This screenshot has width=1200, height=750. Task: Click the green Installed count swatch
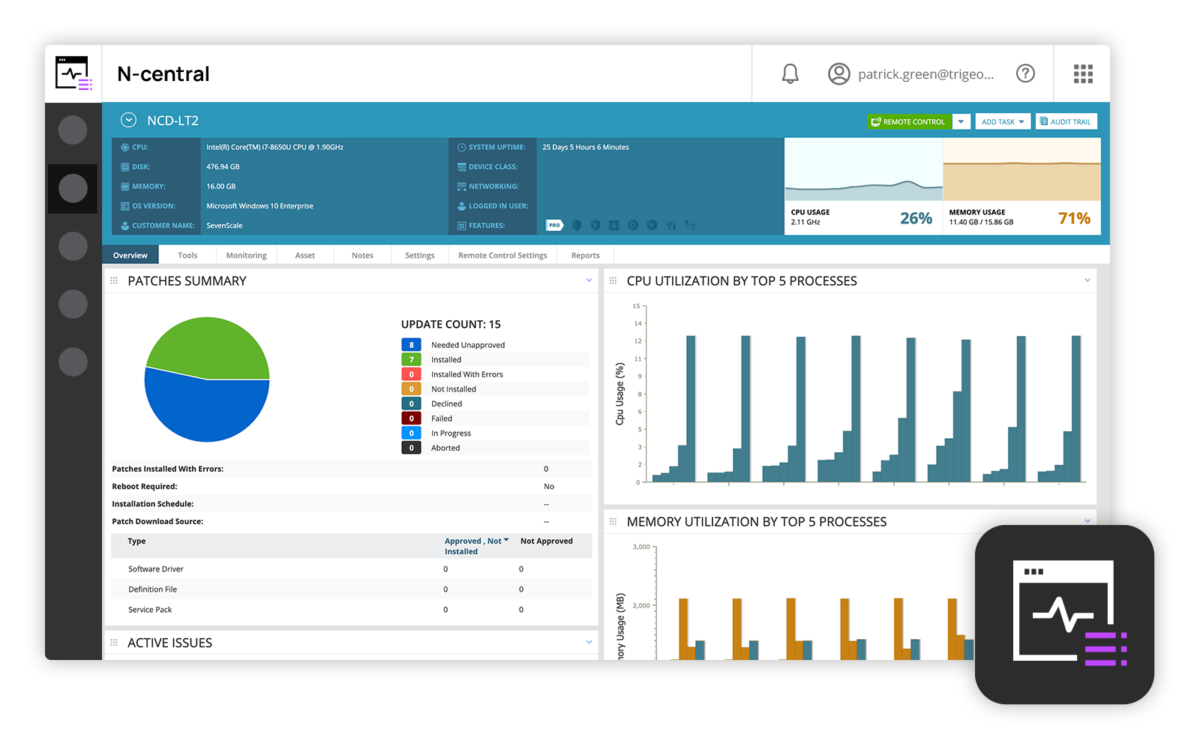click(410, 359)
